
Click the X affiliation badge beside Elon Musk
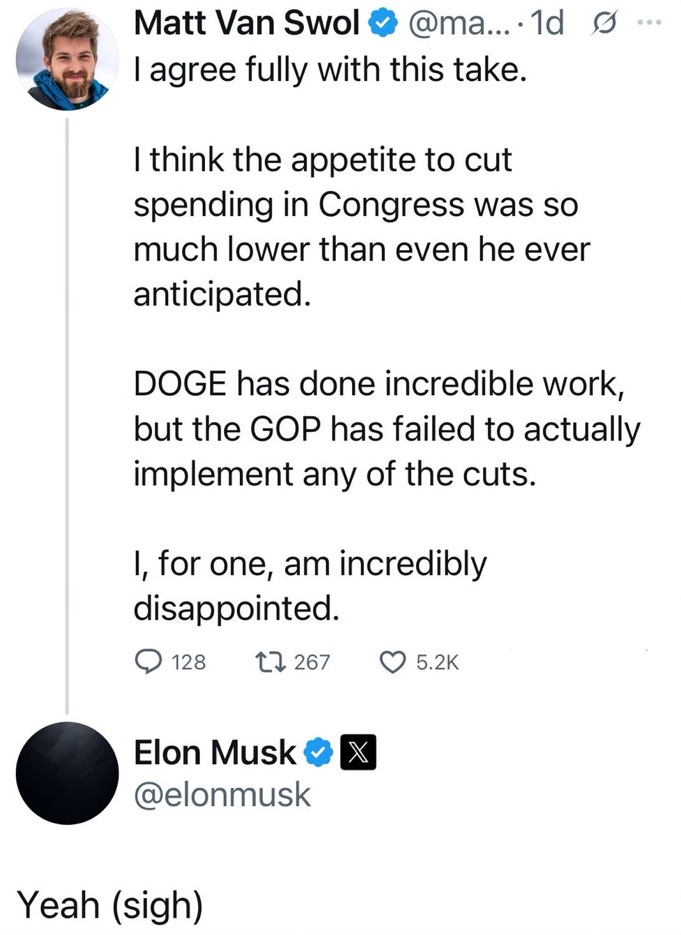357,752
